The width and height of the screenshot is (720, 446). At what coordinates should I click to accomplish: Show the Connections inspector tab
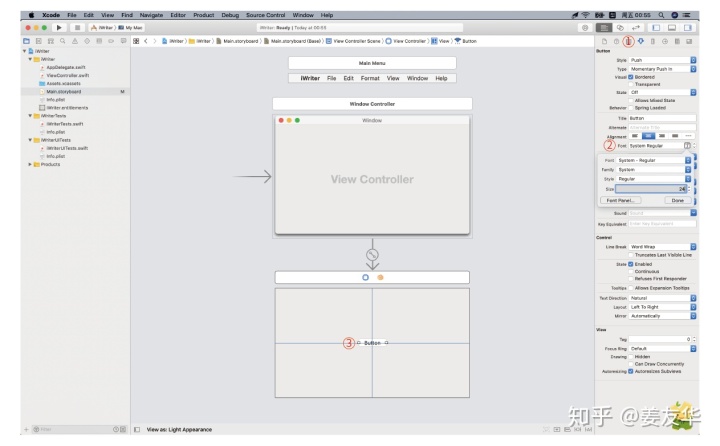coord(664,41)
